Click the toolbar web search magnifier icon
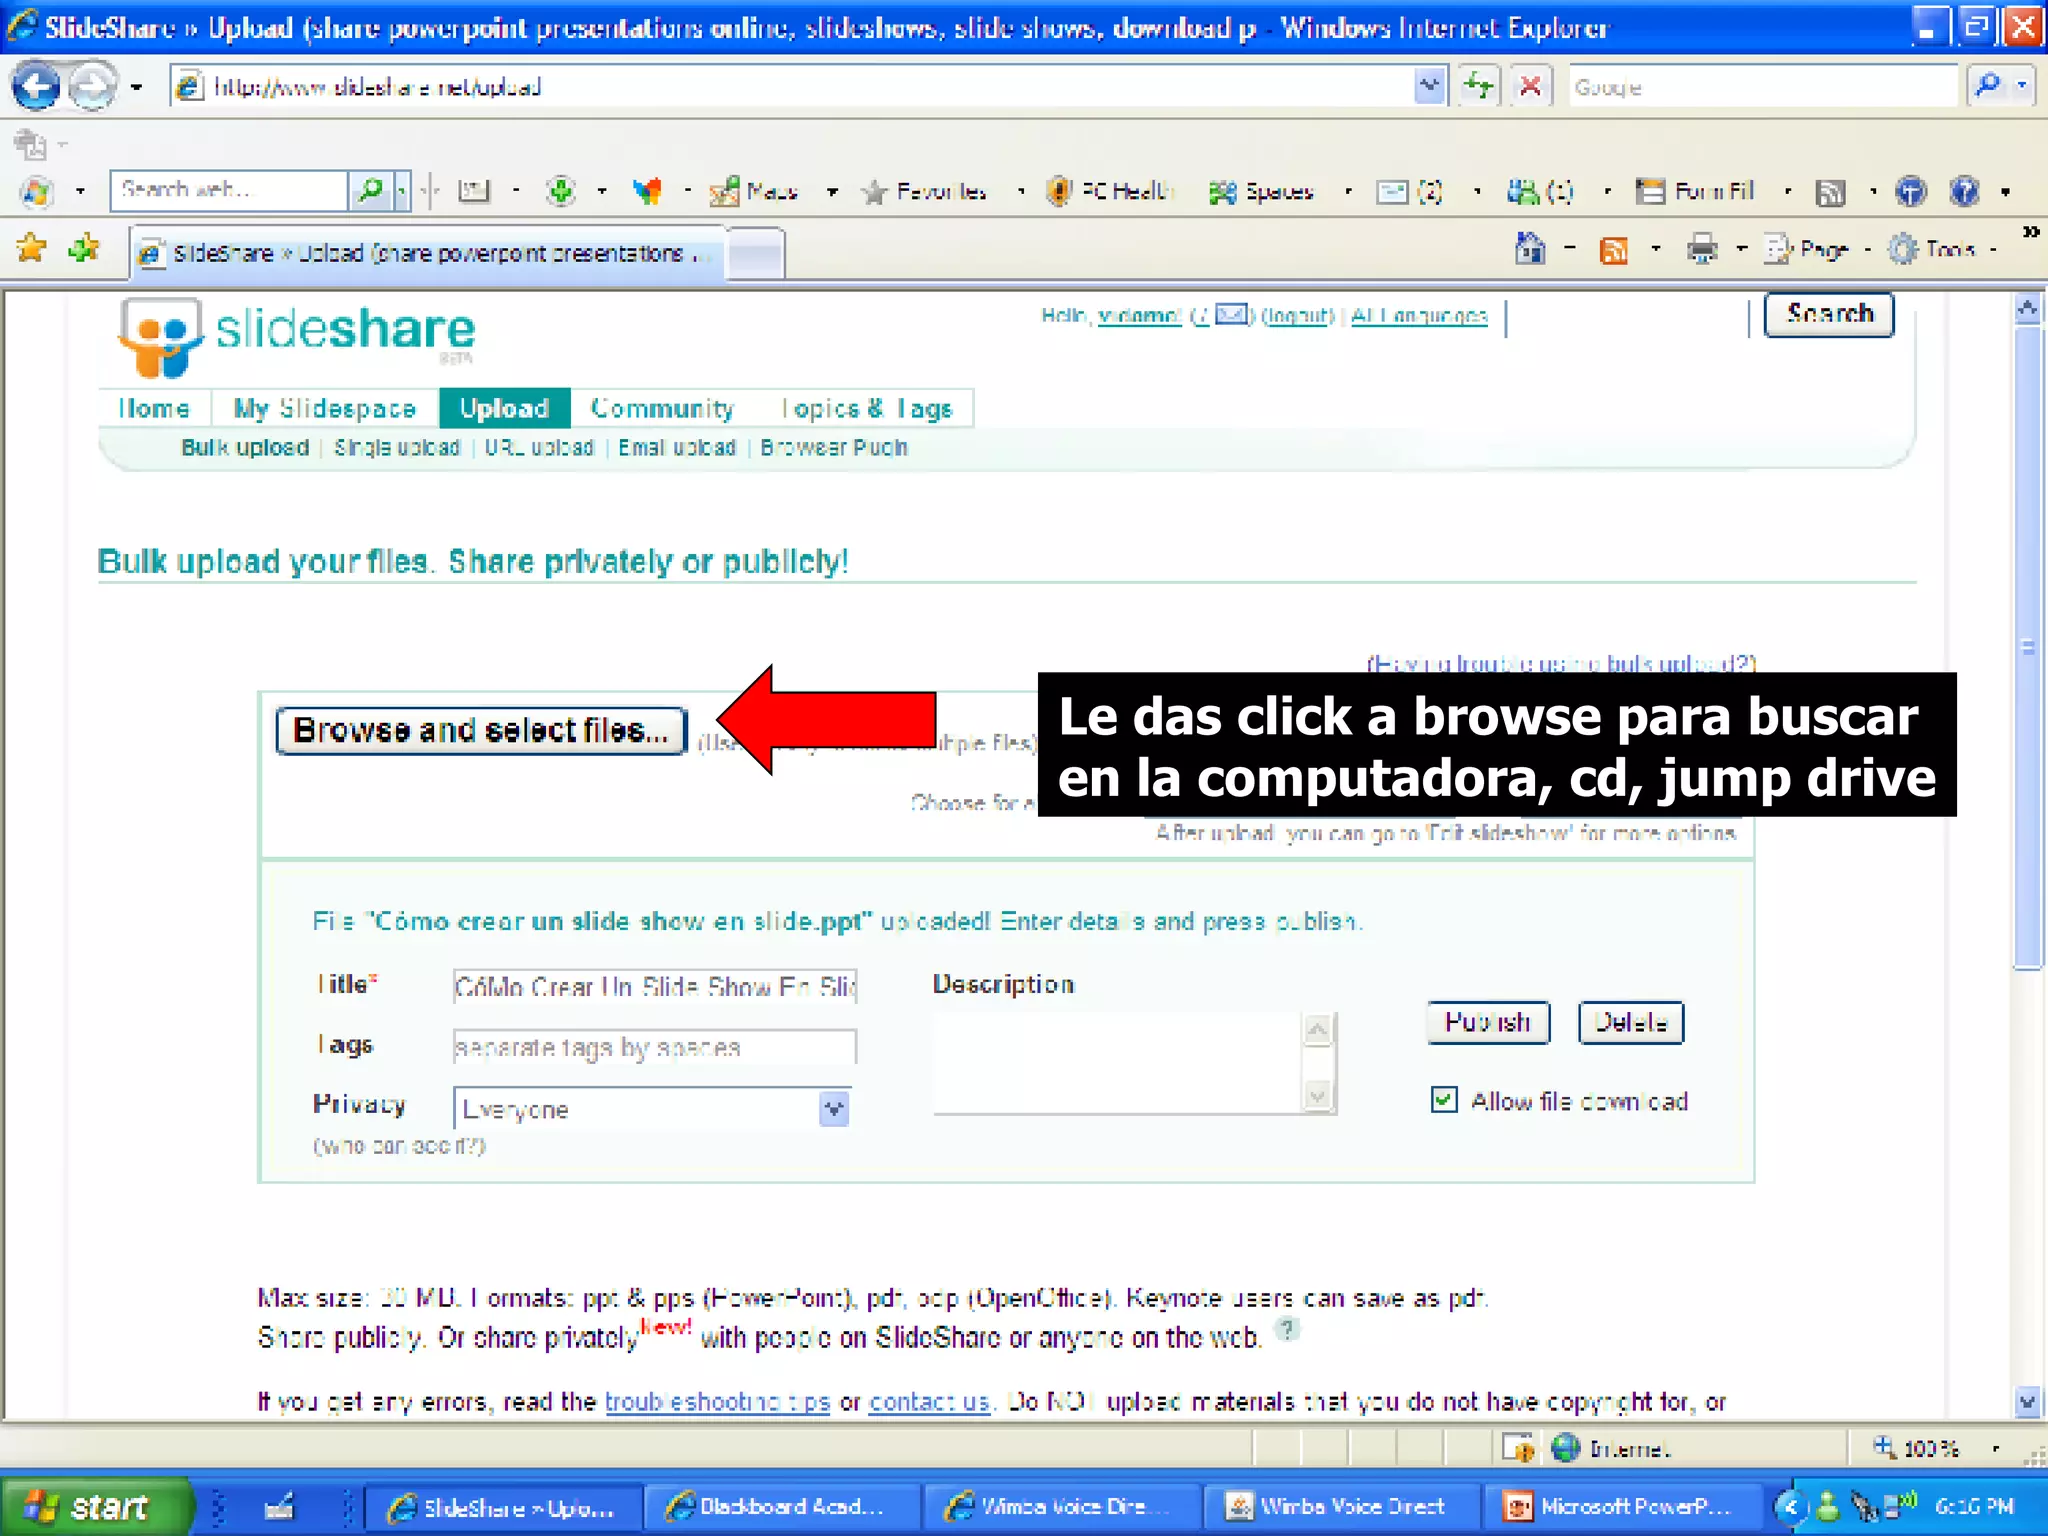Screen dimensions: 2048x1536 pos(370,190)
